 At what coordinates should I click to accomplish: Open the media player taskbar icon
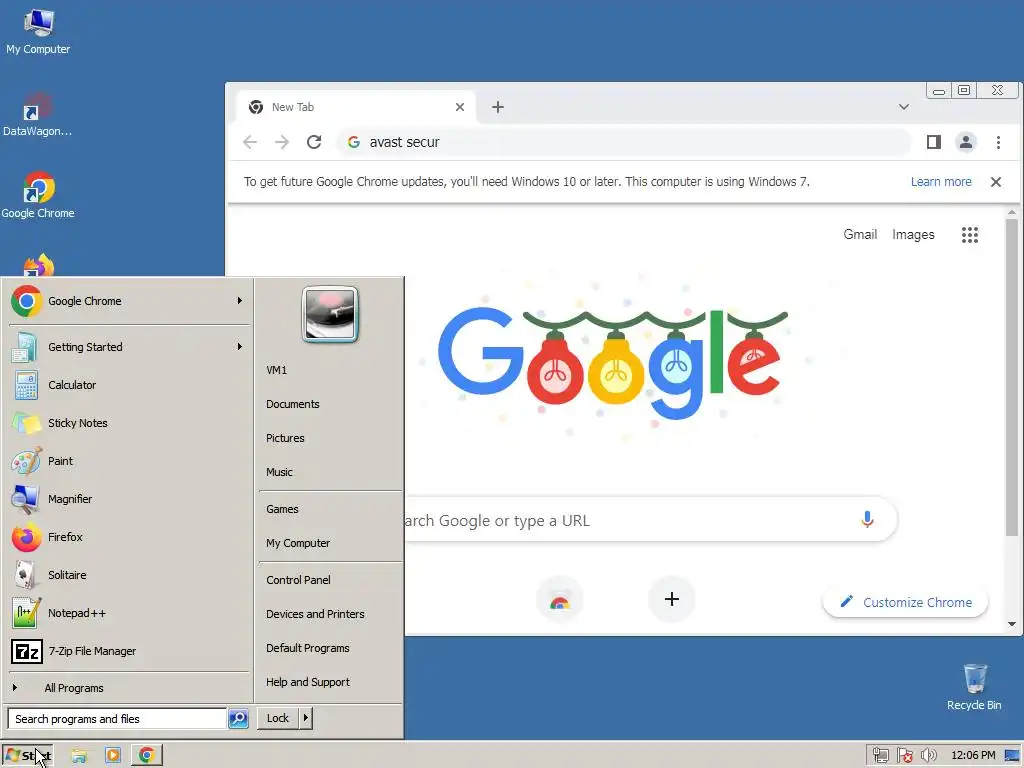112,756
